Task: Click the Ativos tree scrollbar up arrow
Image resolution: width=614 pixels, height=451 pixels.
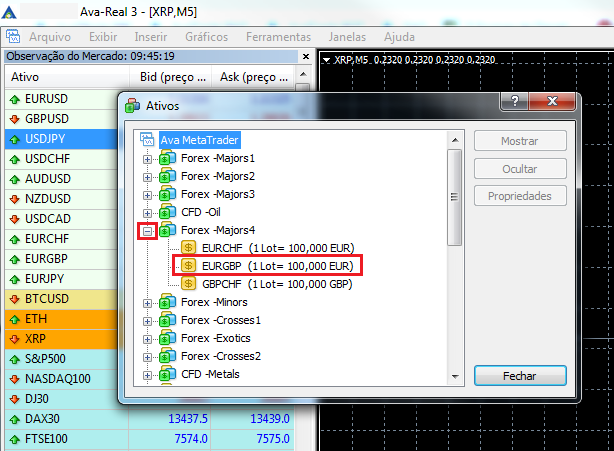Action: point(455,140)
